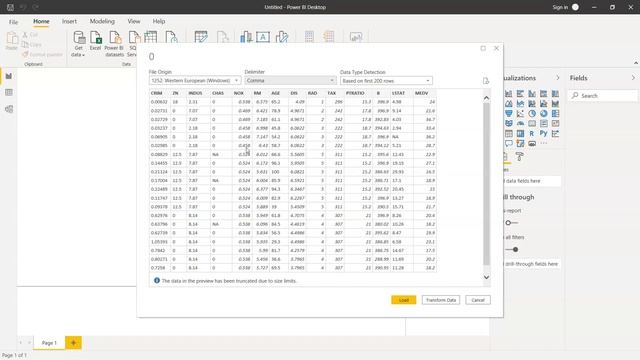The image size is (640, 360).
Task: Select the Matrix visualization
Action: tap(520, 133)
